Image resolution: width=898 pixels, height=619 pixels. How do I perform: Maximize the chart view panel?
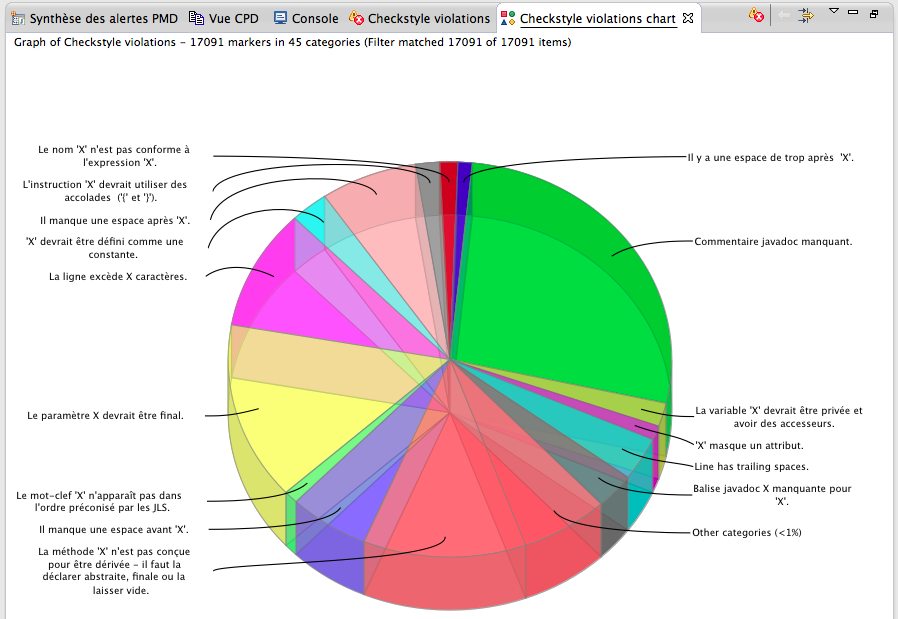point(873,13)
